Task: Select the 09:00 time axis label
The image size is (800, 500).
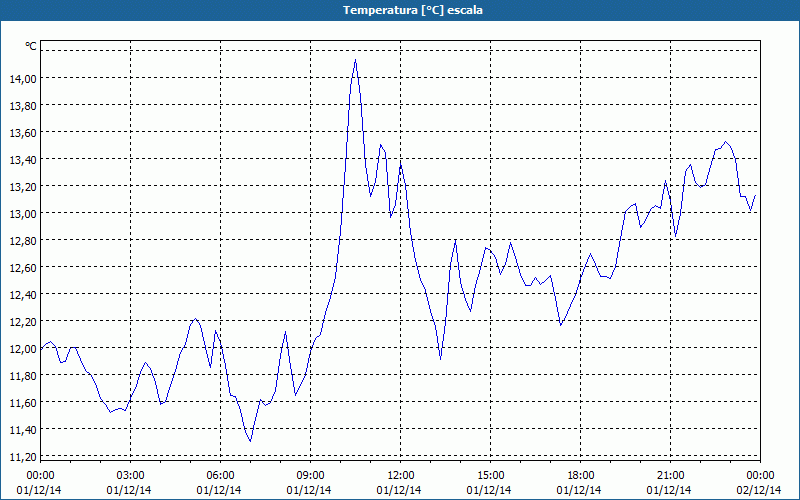Action: click(310, 476)
